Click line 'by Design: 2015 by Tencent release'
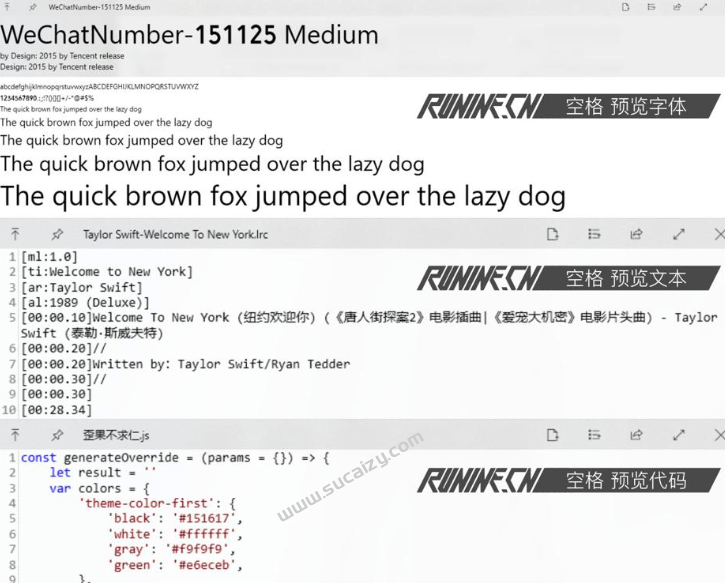 pos(62,56)
